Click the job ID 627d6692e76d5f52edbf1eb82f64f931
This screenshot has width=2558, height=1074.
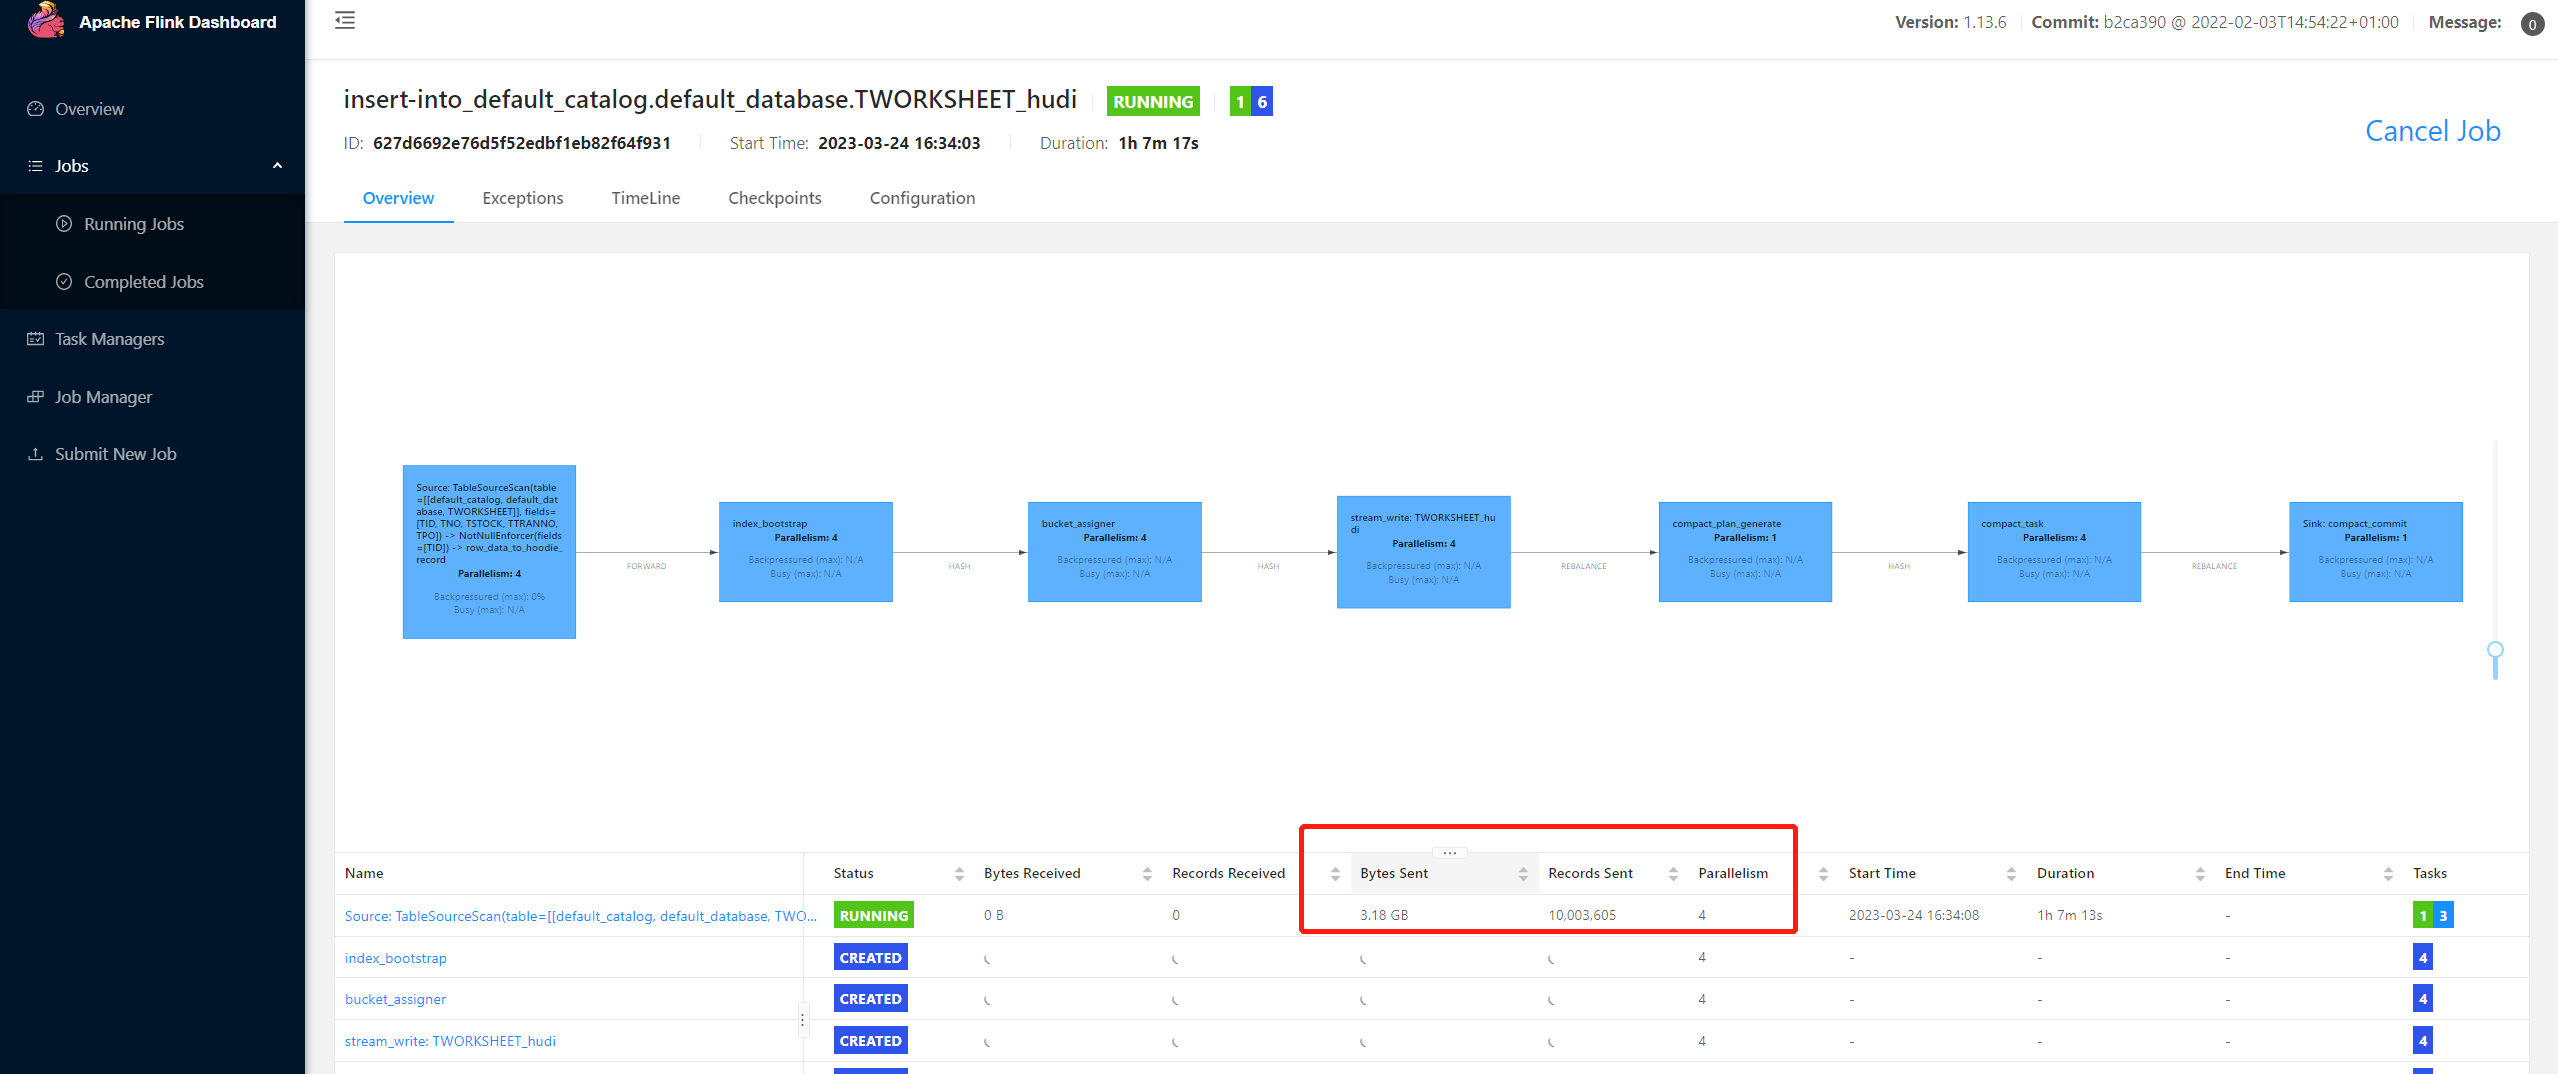click(522, 143)
